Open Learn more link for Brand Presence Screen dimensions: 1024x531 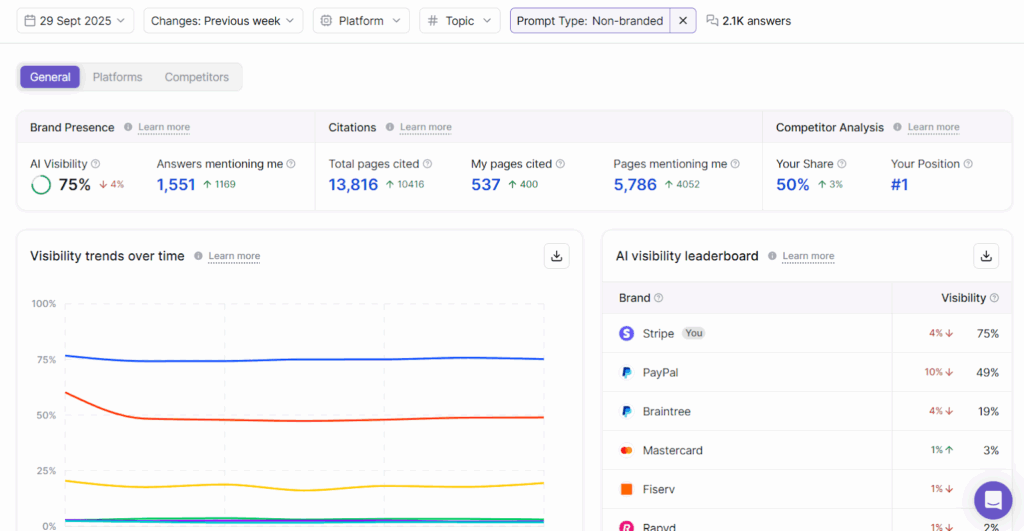164,127
